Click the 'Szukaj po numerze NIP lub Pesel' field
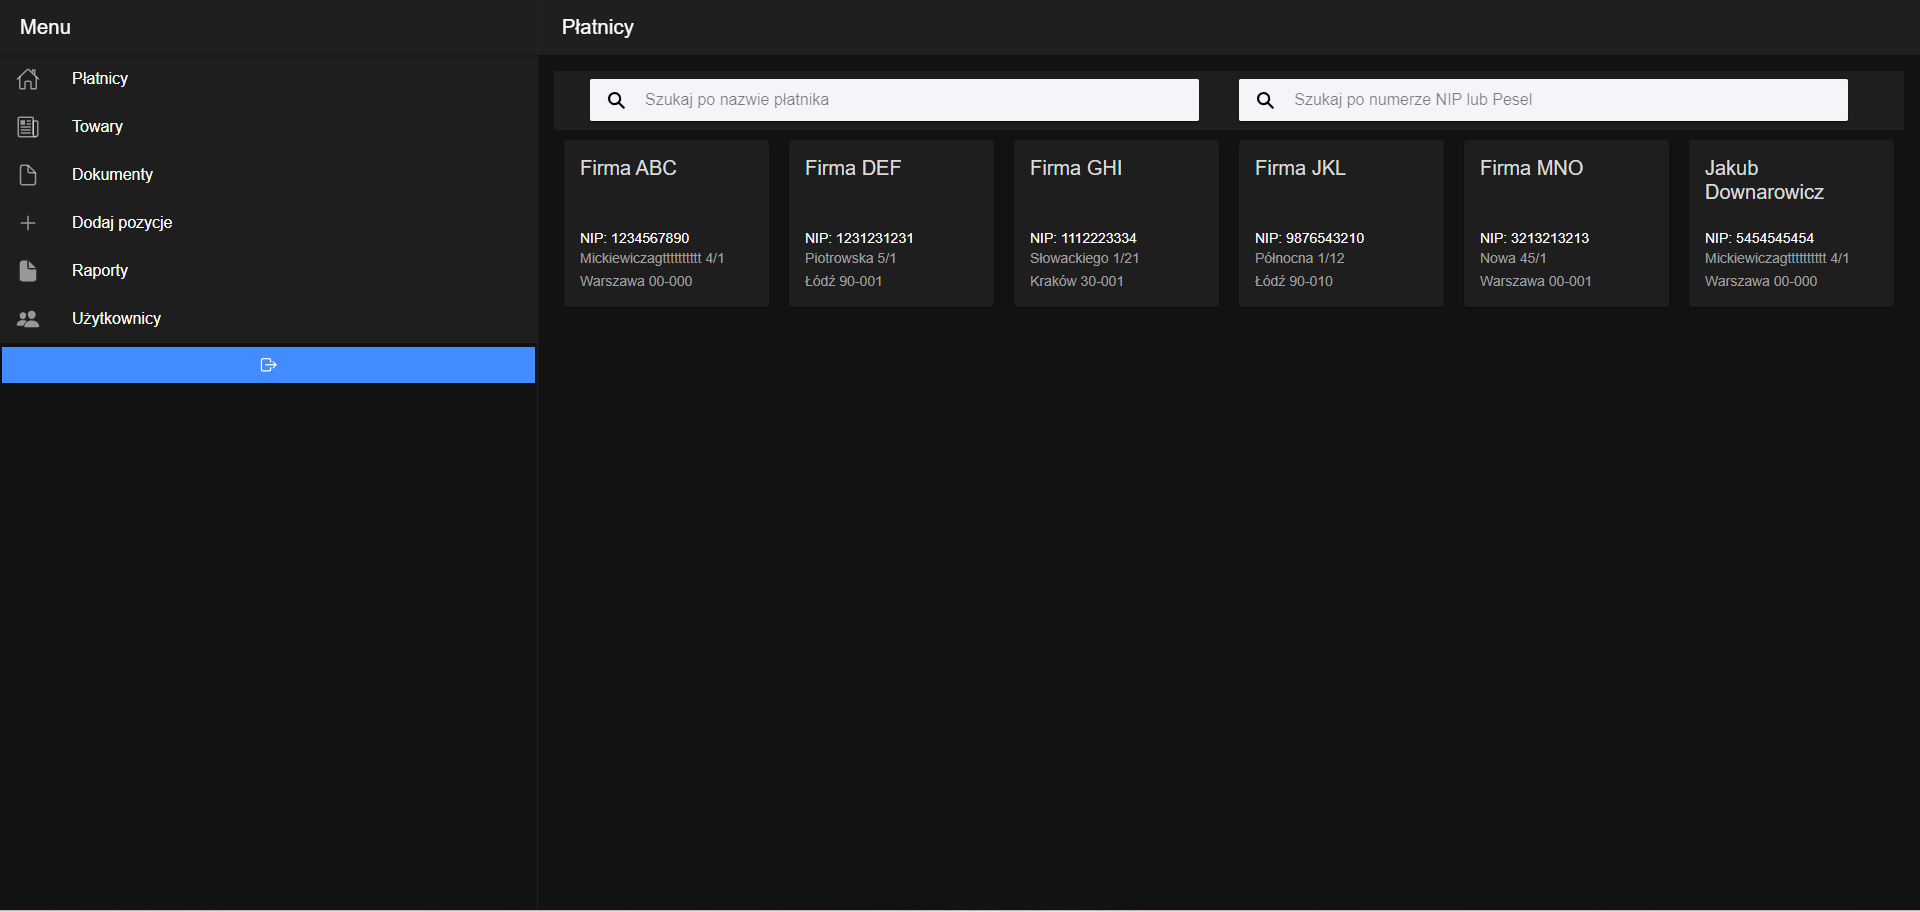The width and height of the screenshot is (1920, 912). point(1543,99)
